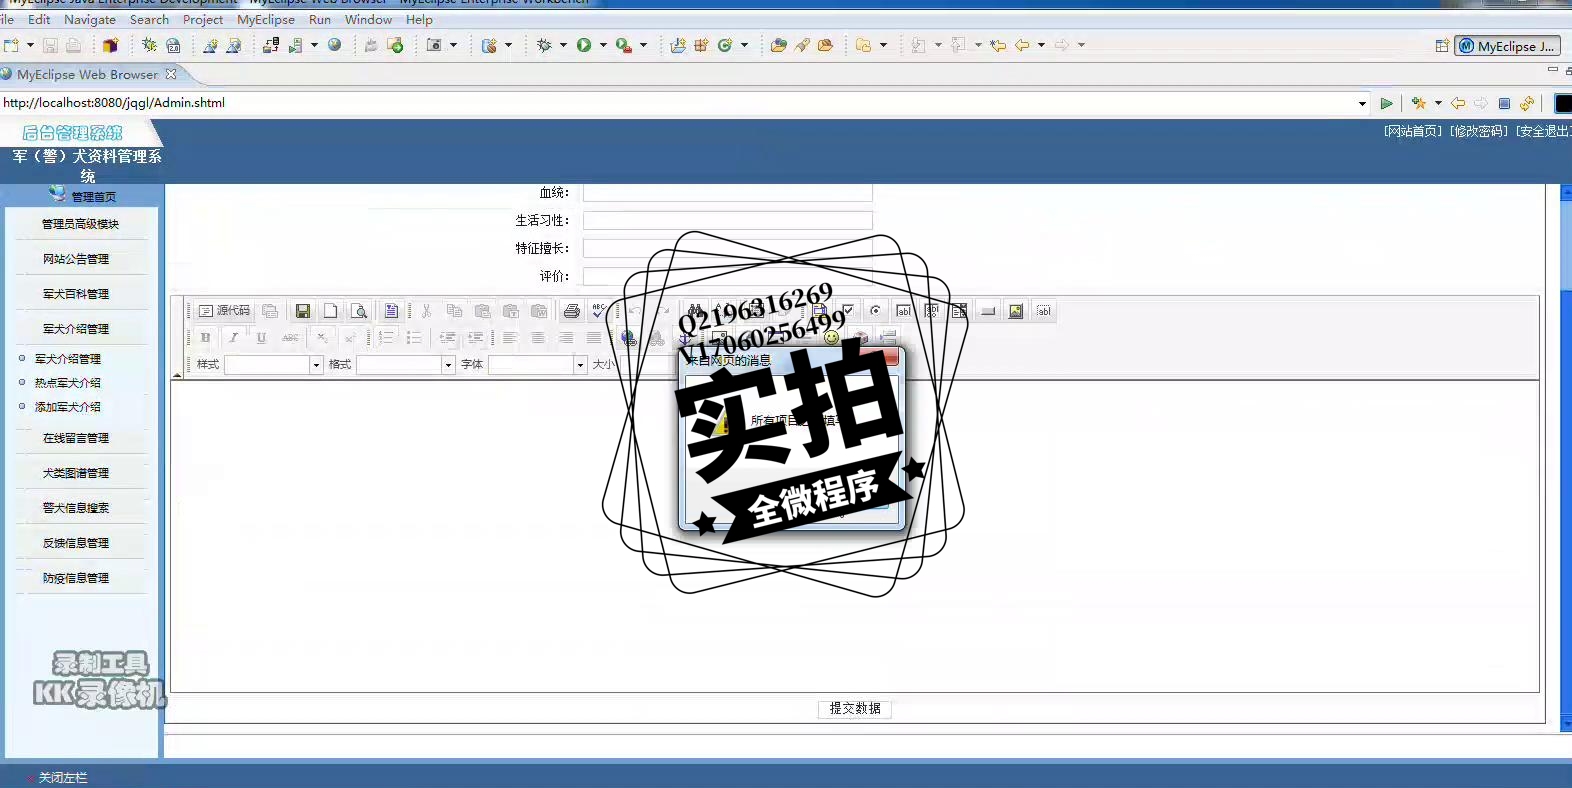Click the browser Refresh icon
Image resolution: width=1572 pixels, height=788 pixels.
click(x=1527, y=103)
